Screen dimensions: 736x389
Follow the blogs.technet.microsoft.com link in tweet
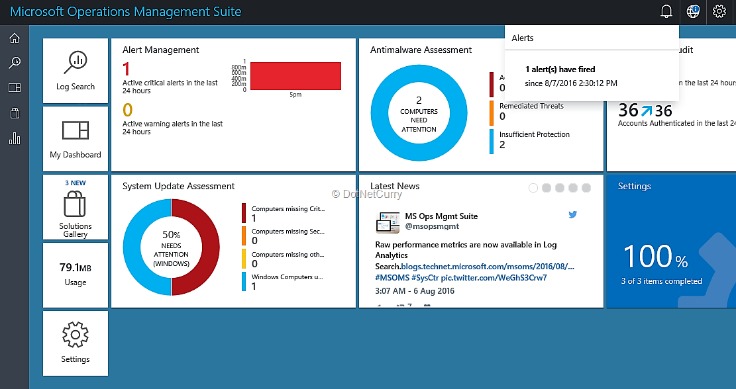coord(487,267)
